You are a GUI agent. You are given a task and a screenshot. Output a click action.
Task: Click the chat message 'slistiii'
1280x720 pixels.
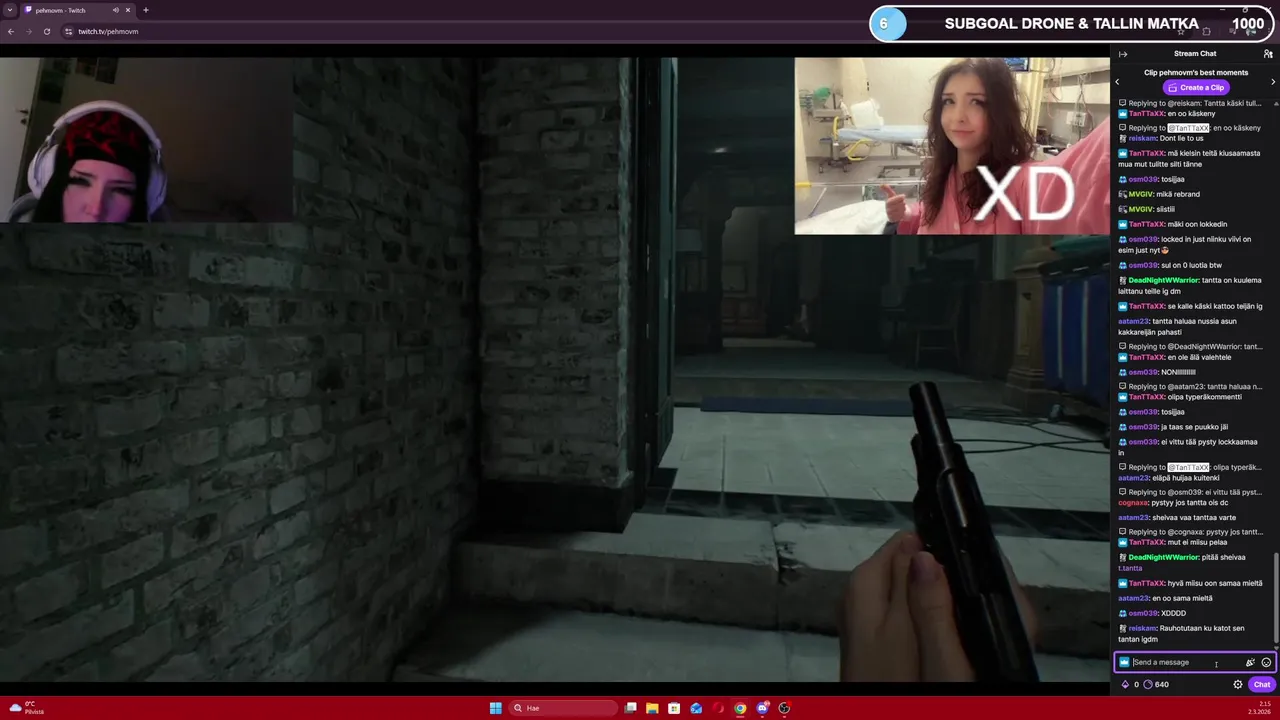(x=1165, y=209)
